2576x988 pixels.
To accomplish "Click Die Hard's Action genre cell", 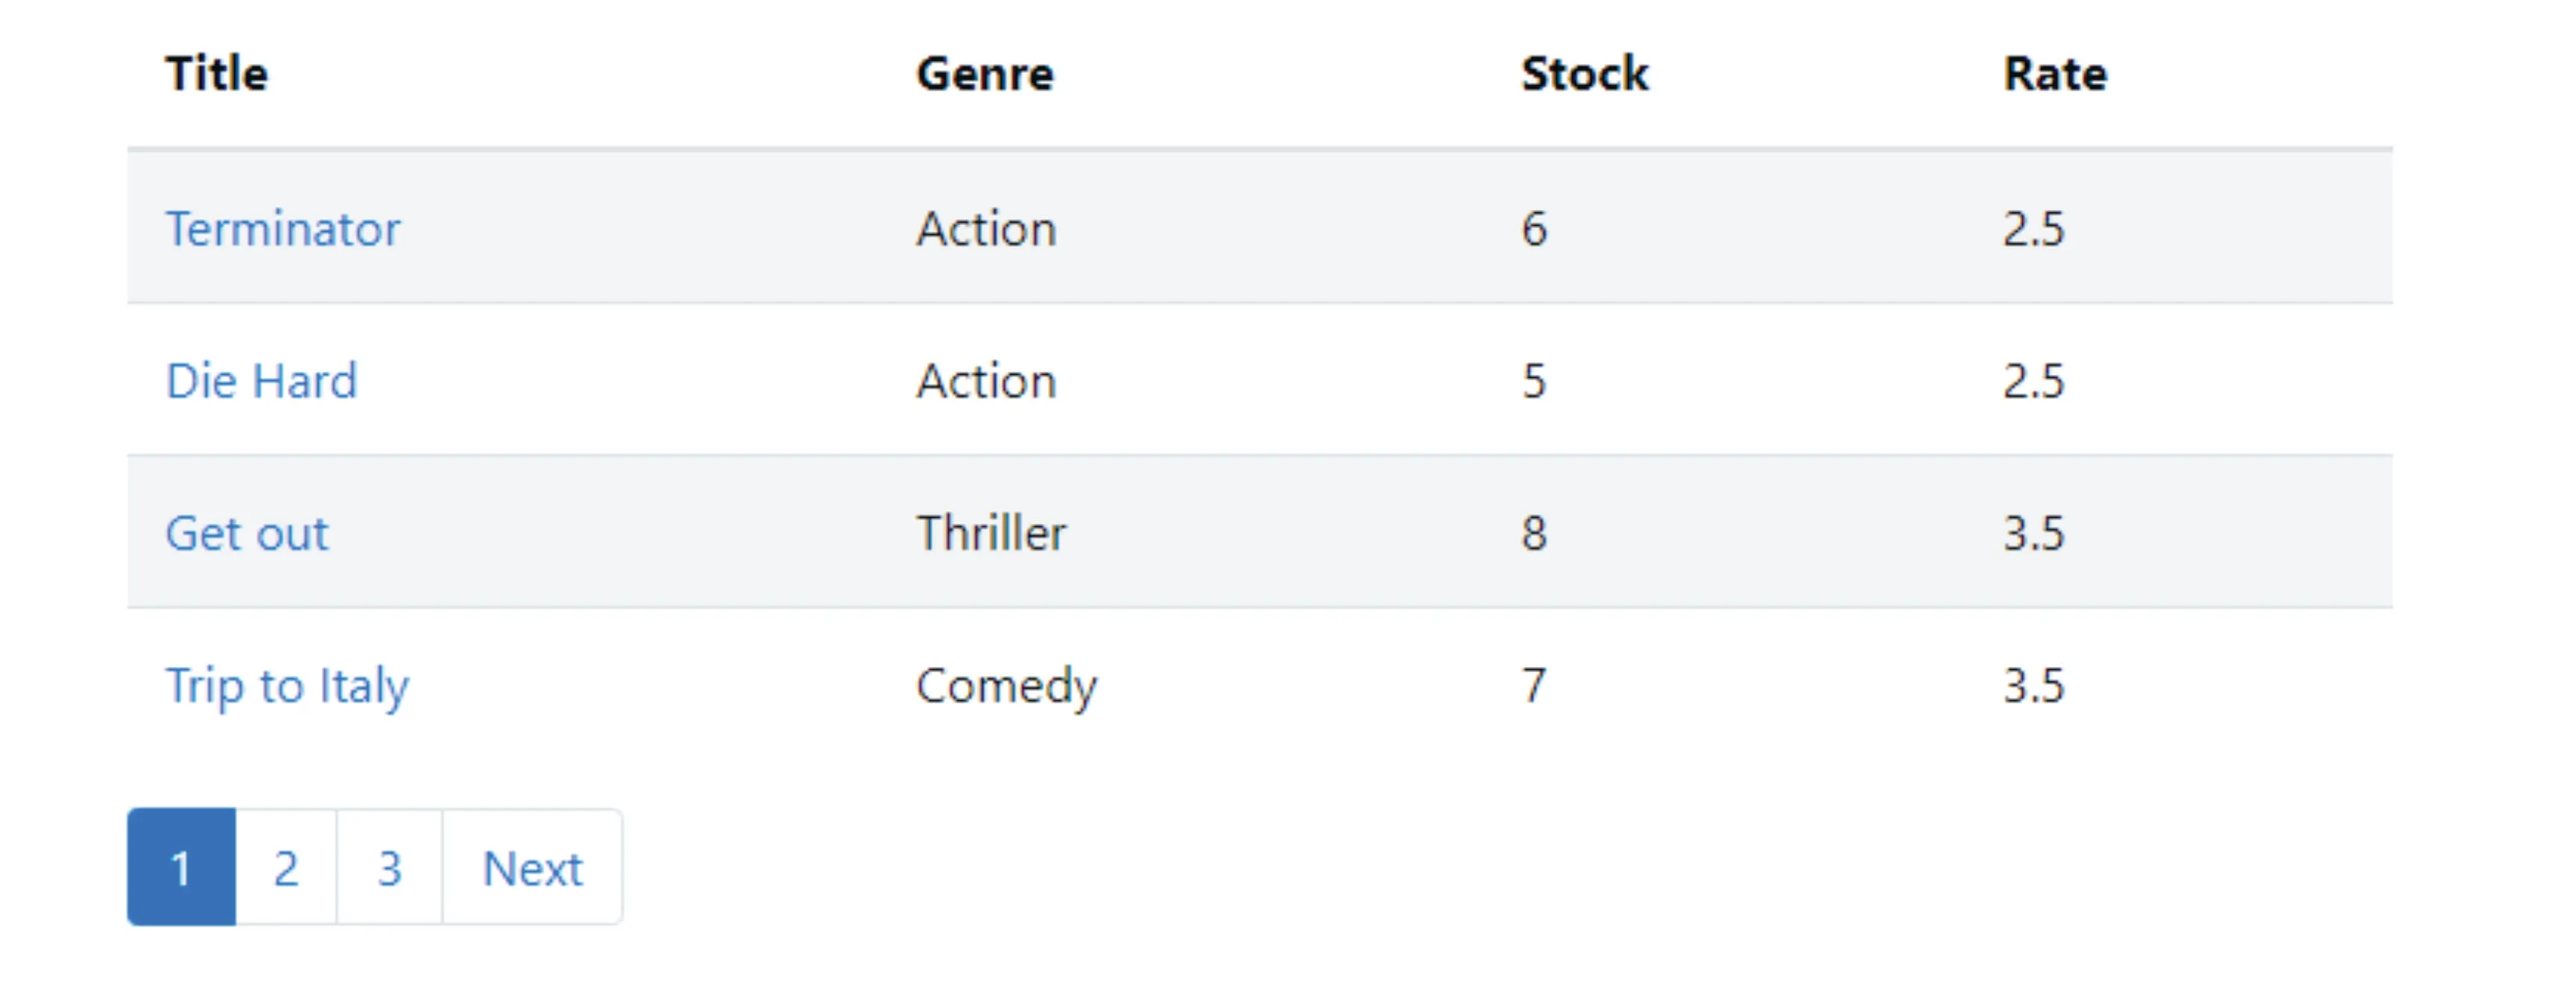I will coord(987,381).
